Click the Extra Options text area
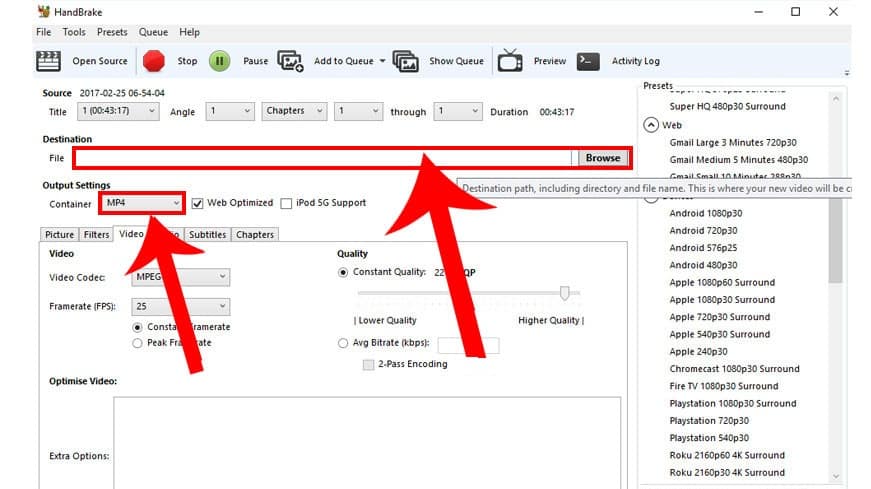The image size is (871, 489). [x=367, y=443]
